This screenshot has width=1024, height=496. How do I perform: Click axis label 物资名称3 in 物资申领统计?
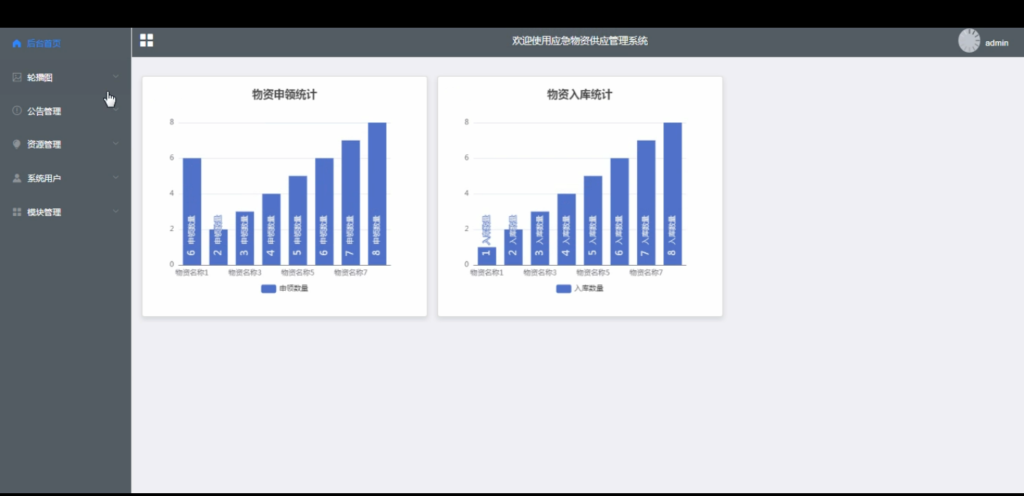click(245, 272)
